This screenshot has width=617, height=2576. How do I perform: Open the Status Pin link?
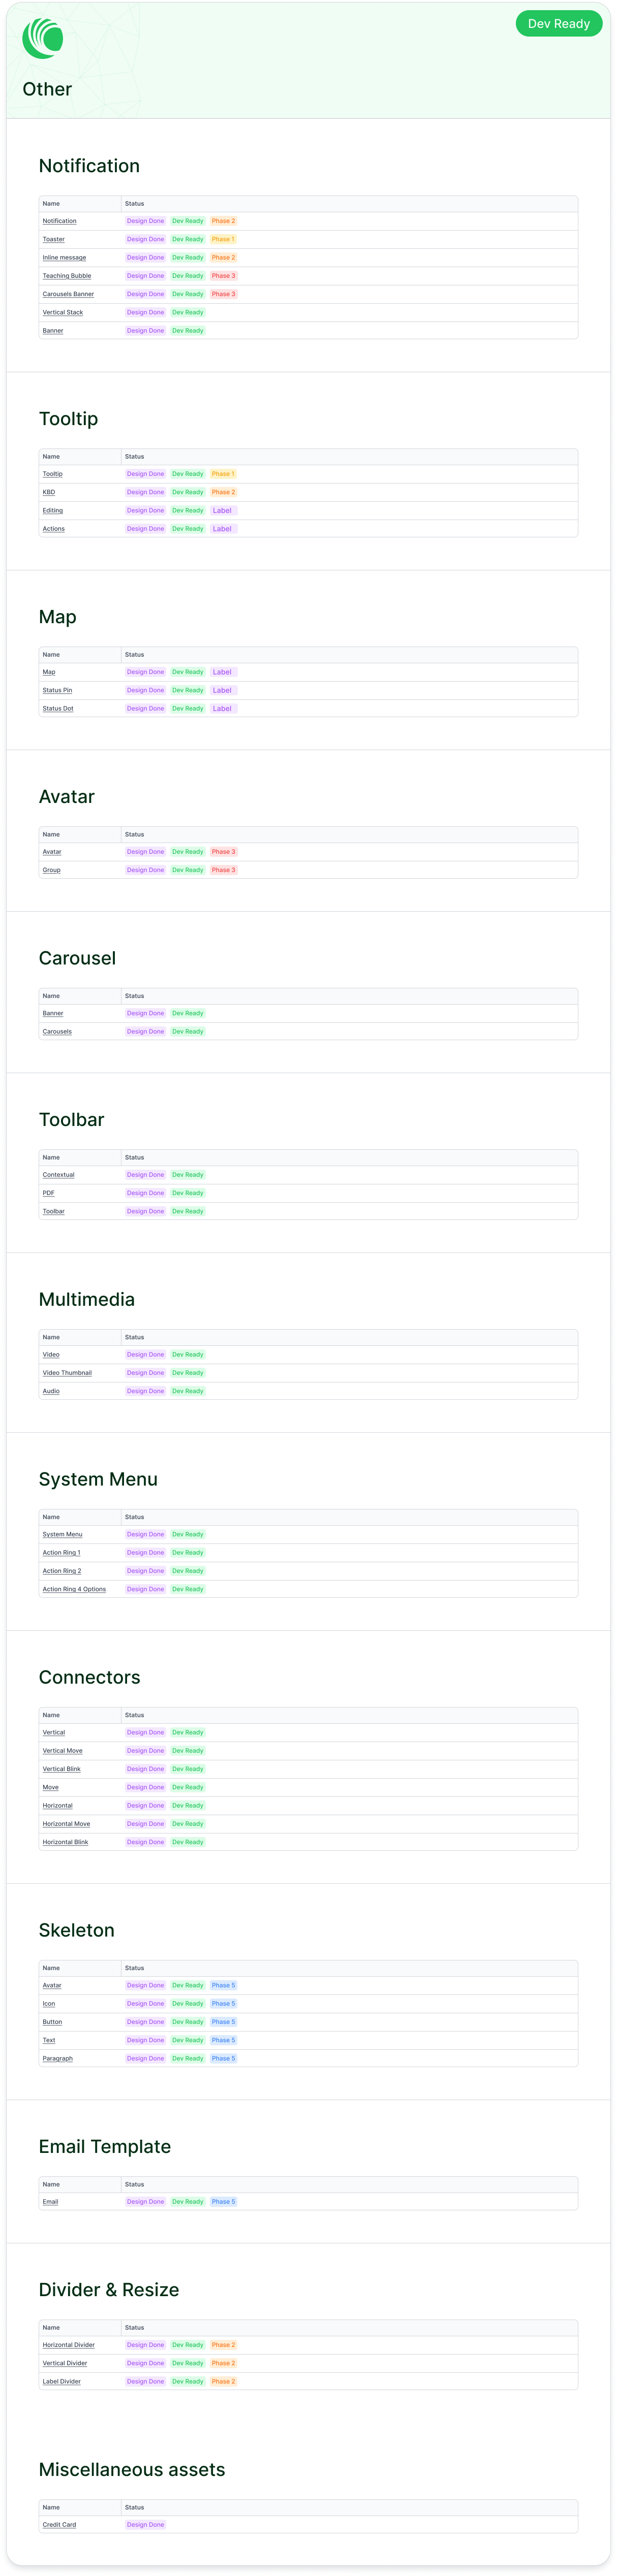(x=57, y=691)
